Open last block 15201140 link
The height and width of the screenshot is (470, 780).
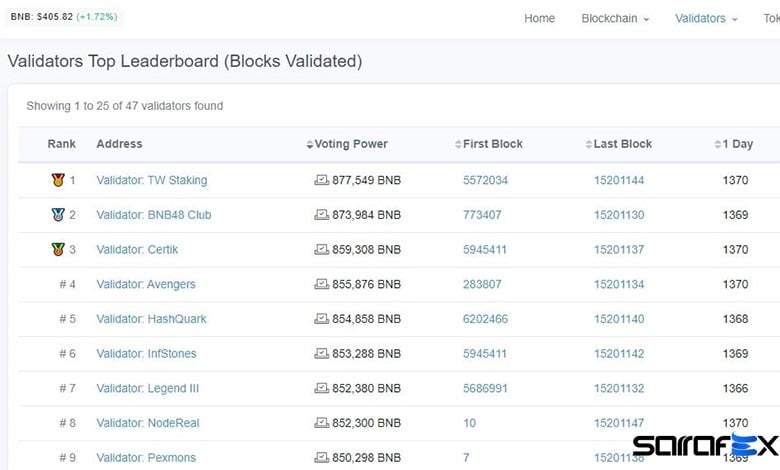pyautogui.click(x=619, y=319)
